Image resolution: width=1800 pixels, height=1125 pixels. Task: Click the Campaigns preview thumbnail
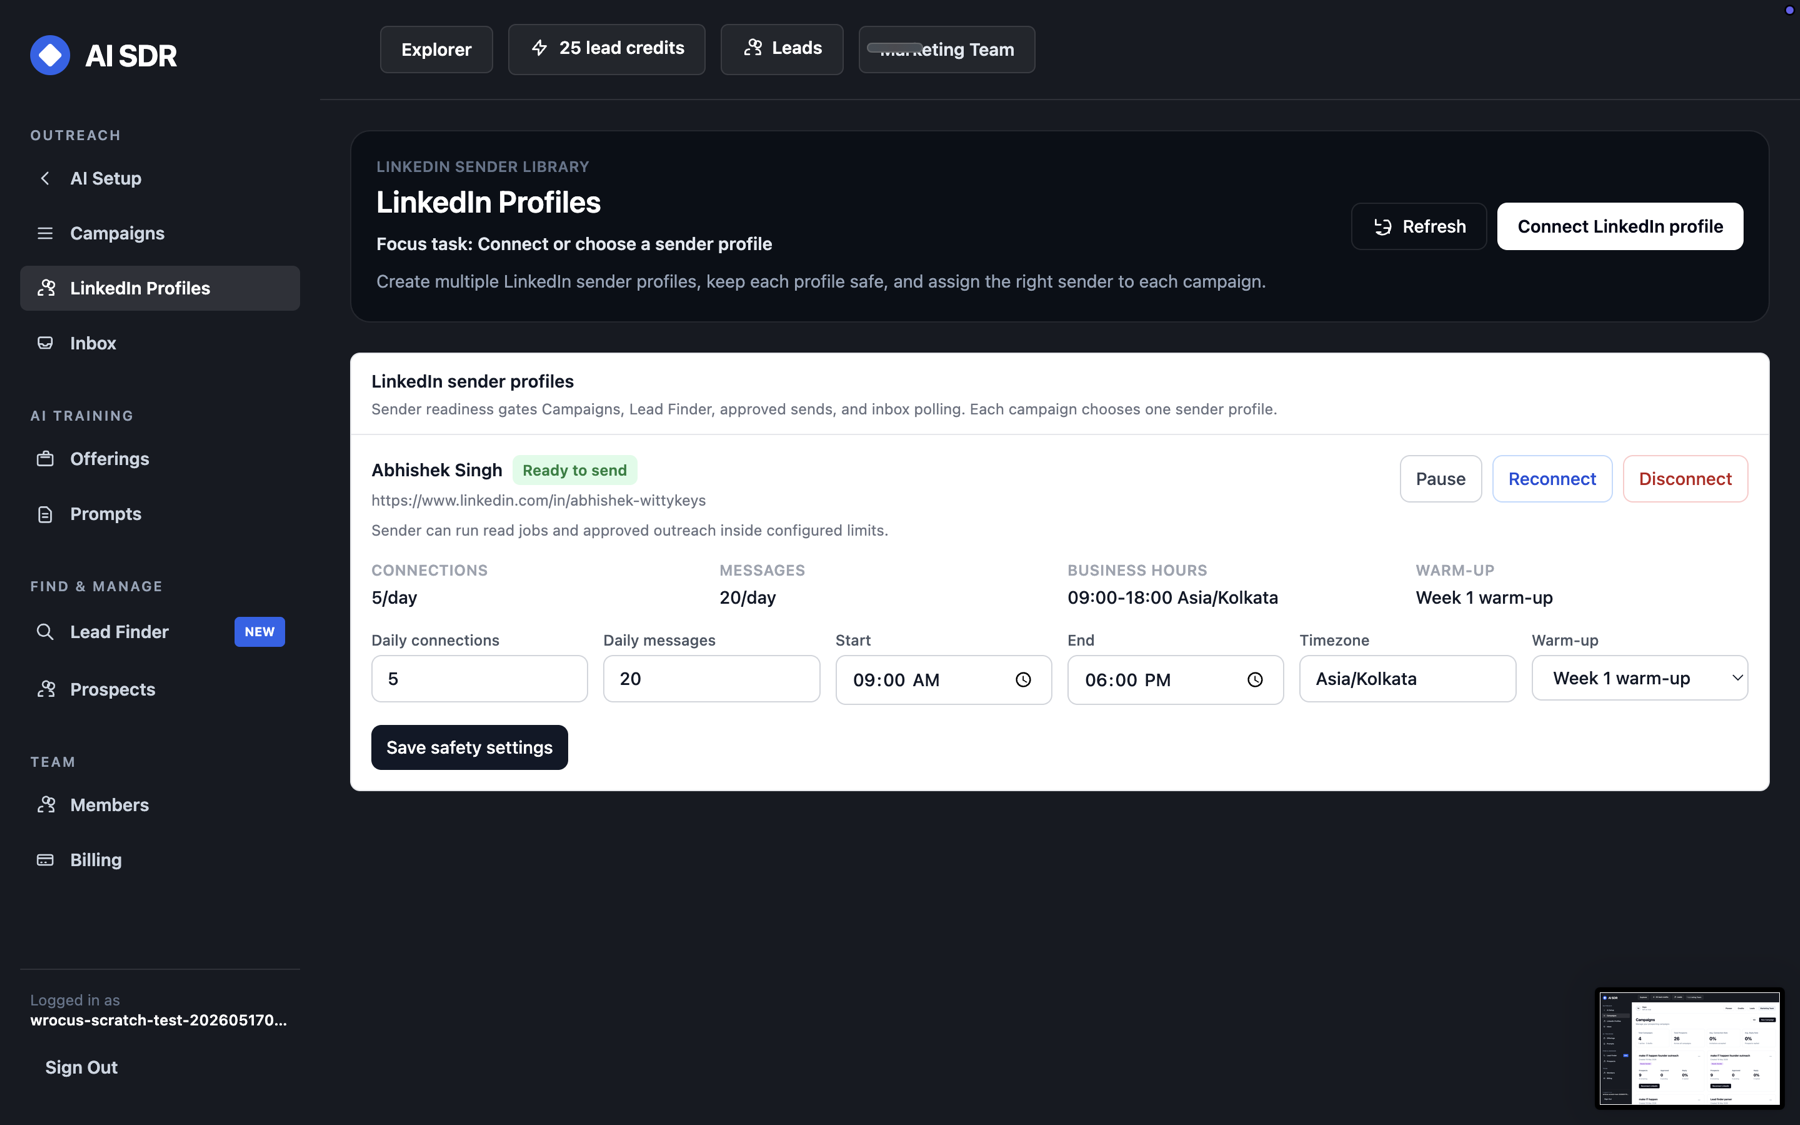tap(1689, 1048)
